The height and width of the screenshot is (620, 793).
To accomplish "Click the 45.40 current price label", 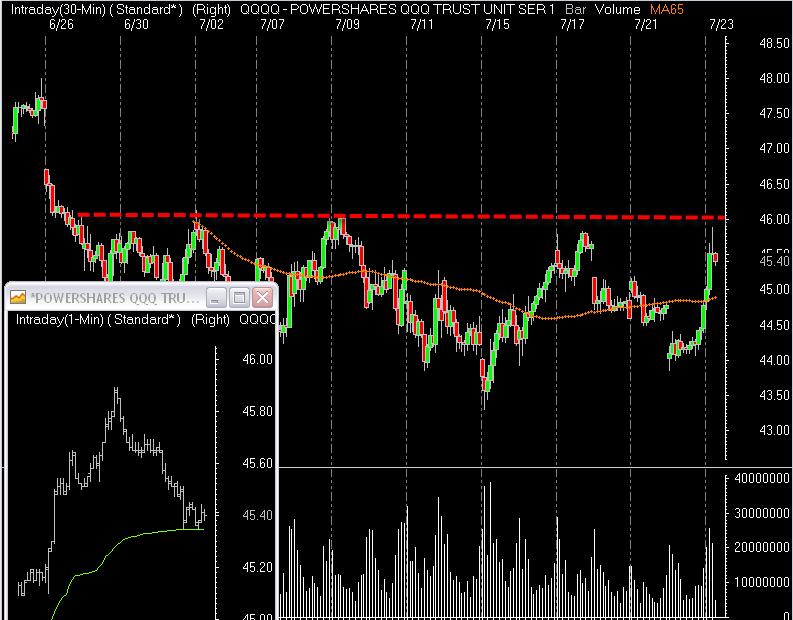I will pos(774,261).
